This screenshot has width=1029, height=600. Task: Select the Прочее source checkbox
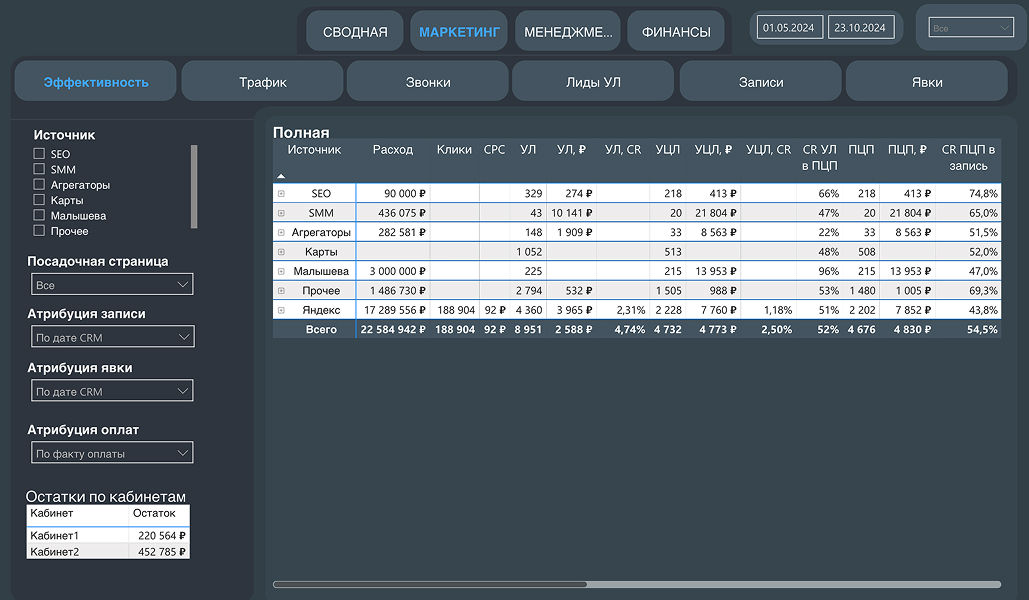pyautogui.click(x=39, y=231)
